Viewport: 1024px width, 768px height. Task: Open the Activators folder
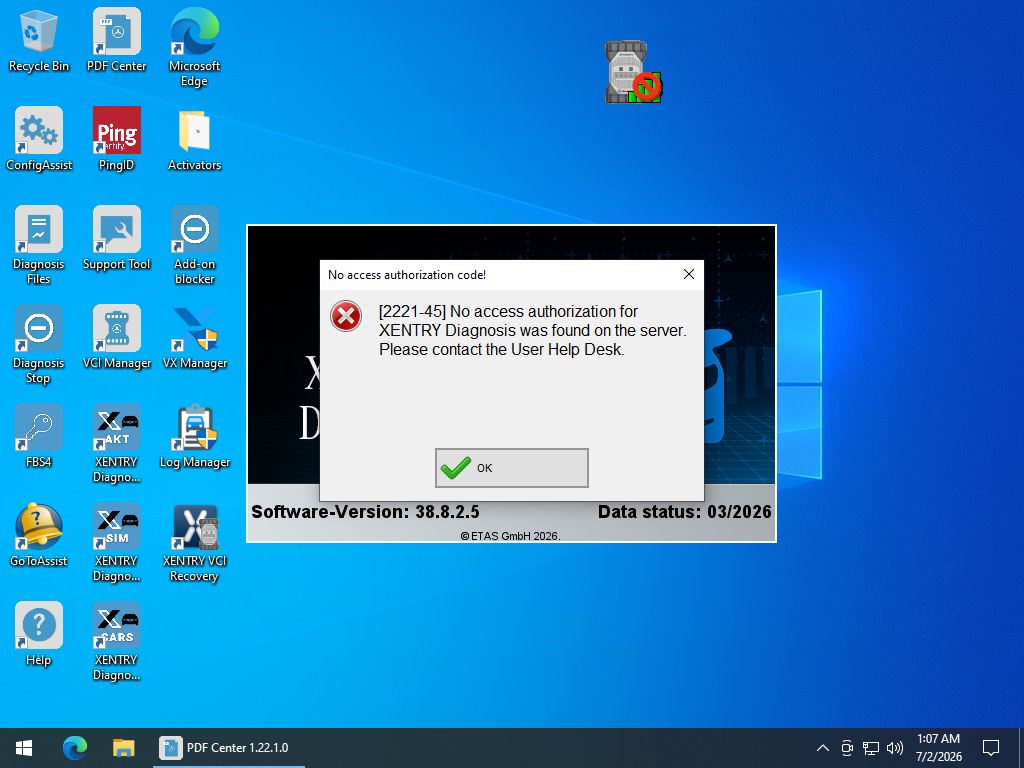[x=194, y=139]
